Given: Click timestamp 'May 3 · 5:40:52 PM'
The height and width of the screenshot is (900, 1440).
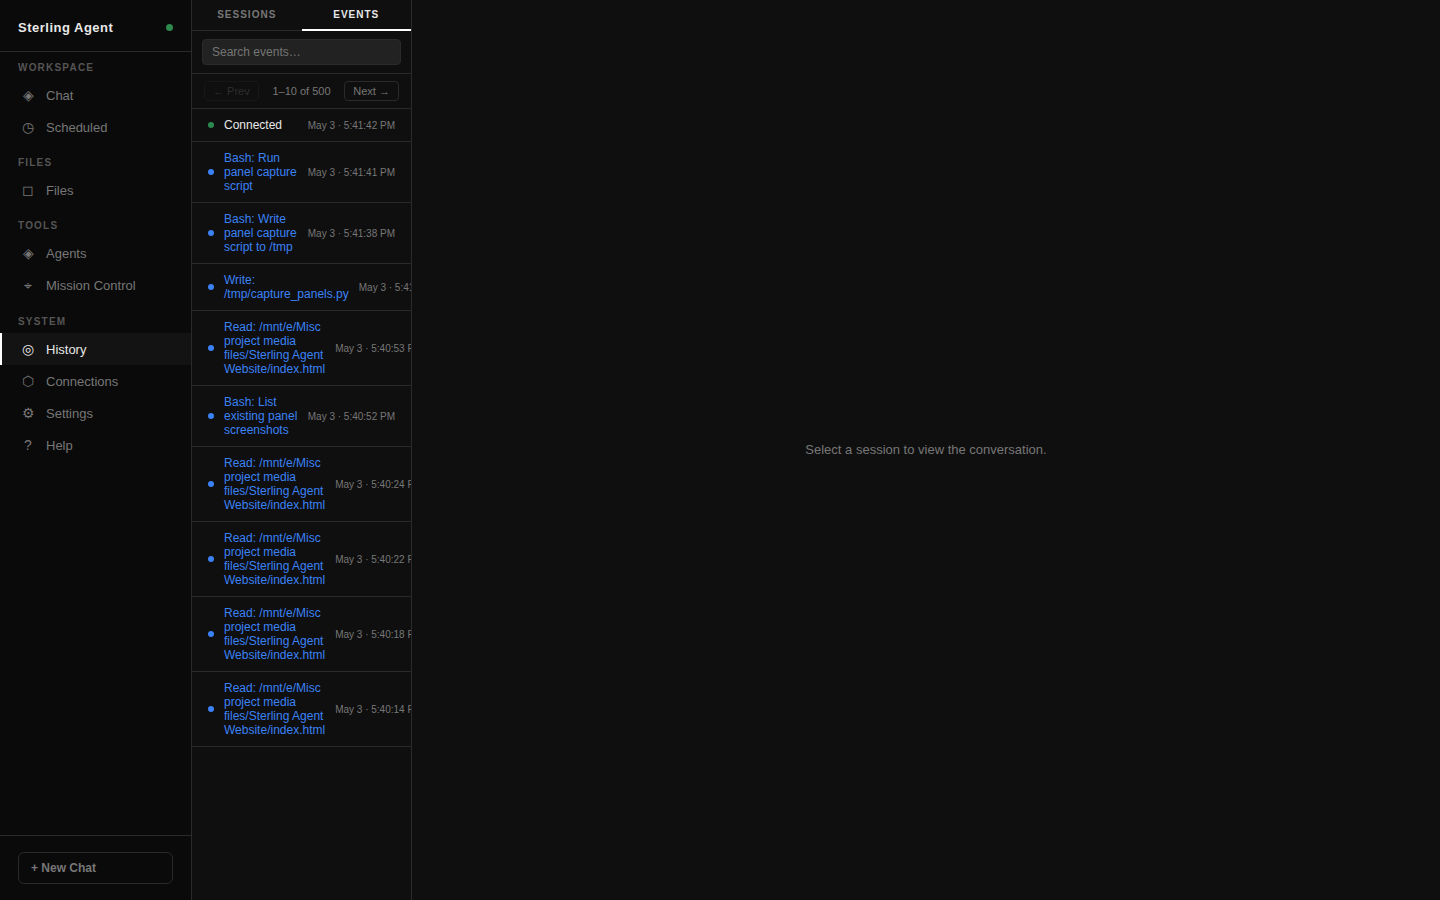Looking at the screenshot, I should click(x=351, y=416).
